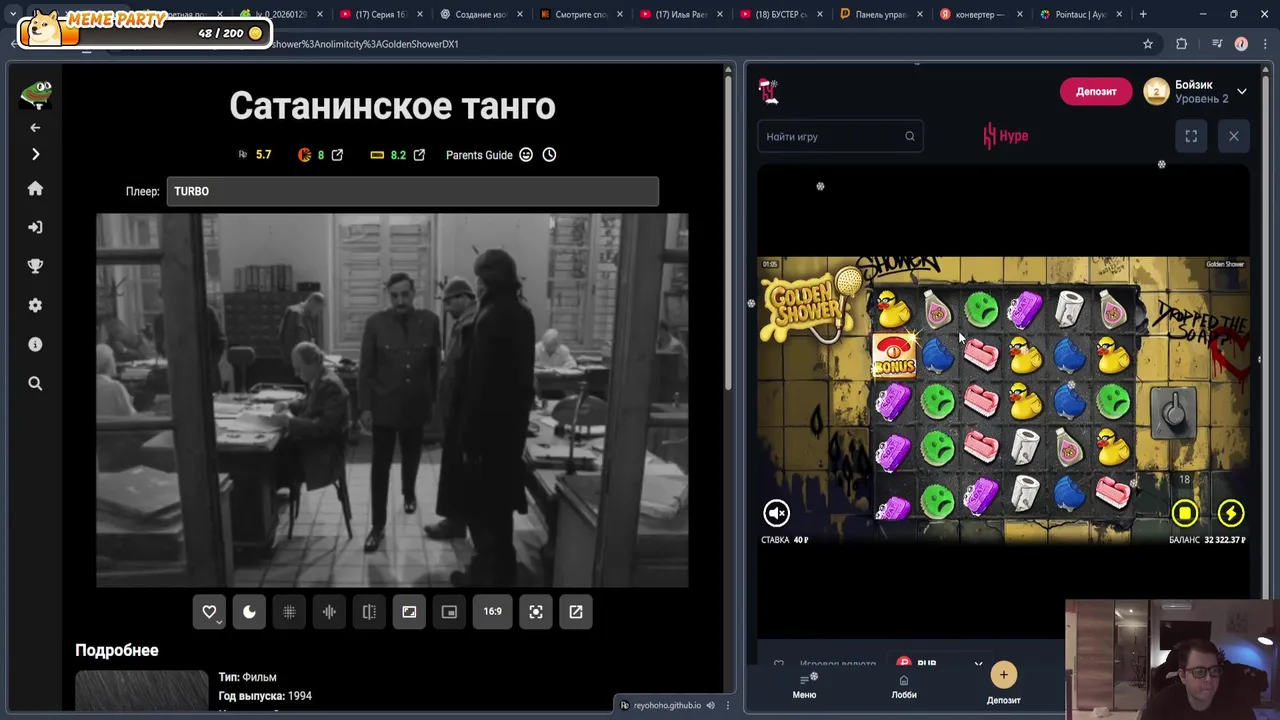Open the search magnifier in the sidebar

point(35,383)
